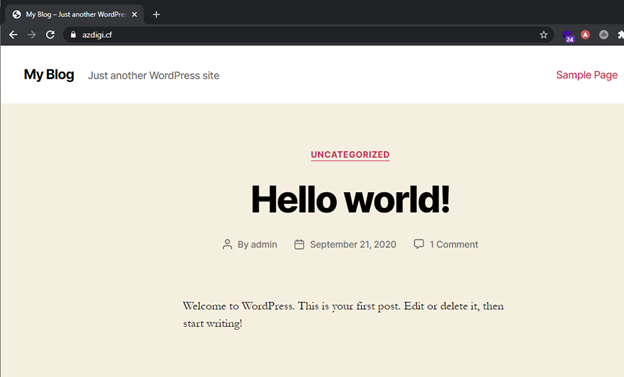Open a new tab with the plus button

coord(156,14)
